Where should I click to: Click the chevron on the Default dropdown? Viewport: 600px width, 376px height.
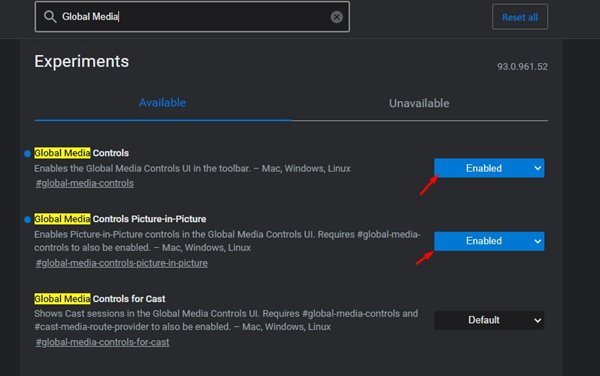coord(537,321)
